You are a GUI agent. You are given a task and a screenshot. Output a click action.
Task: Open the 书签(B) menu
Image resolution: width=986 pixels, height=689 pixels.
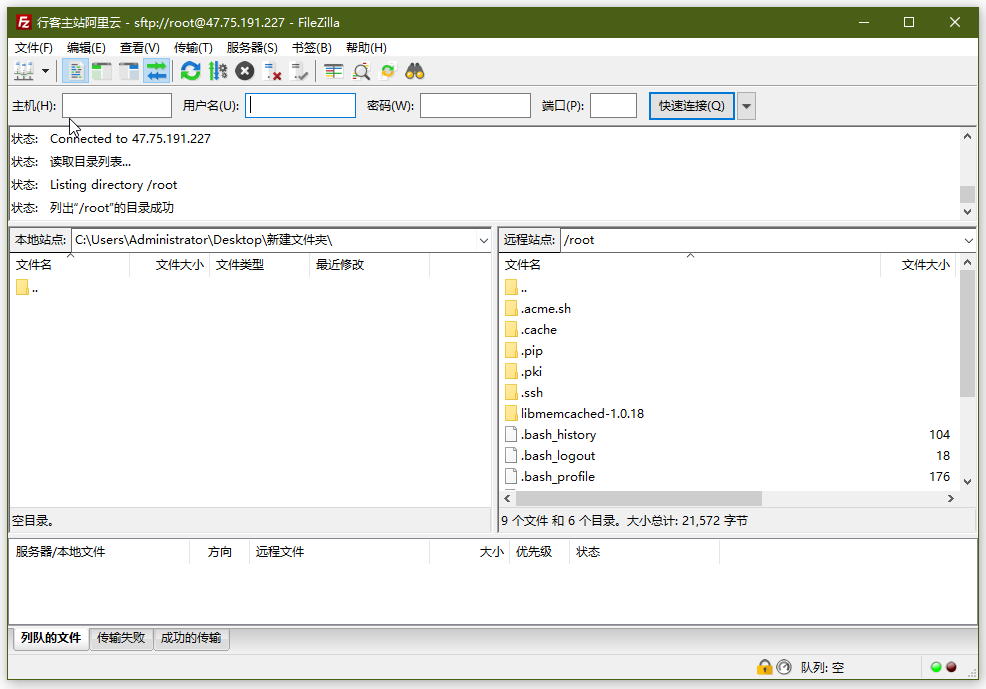tap(311, 48)
